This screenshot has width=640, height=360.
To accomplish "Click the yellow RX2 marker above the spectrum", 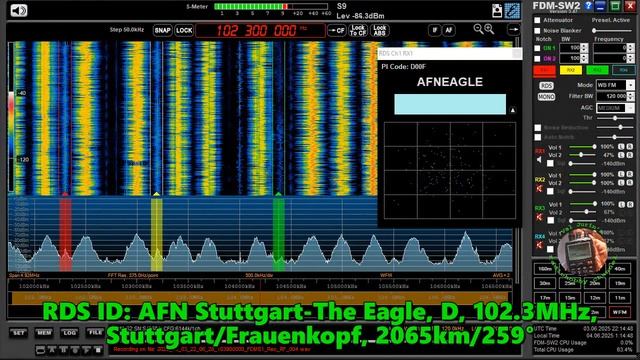I will [x=156, y=194].
